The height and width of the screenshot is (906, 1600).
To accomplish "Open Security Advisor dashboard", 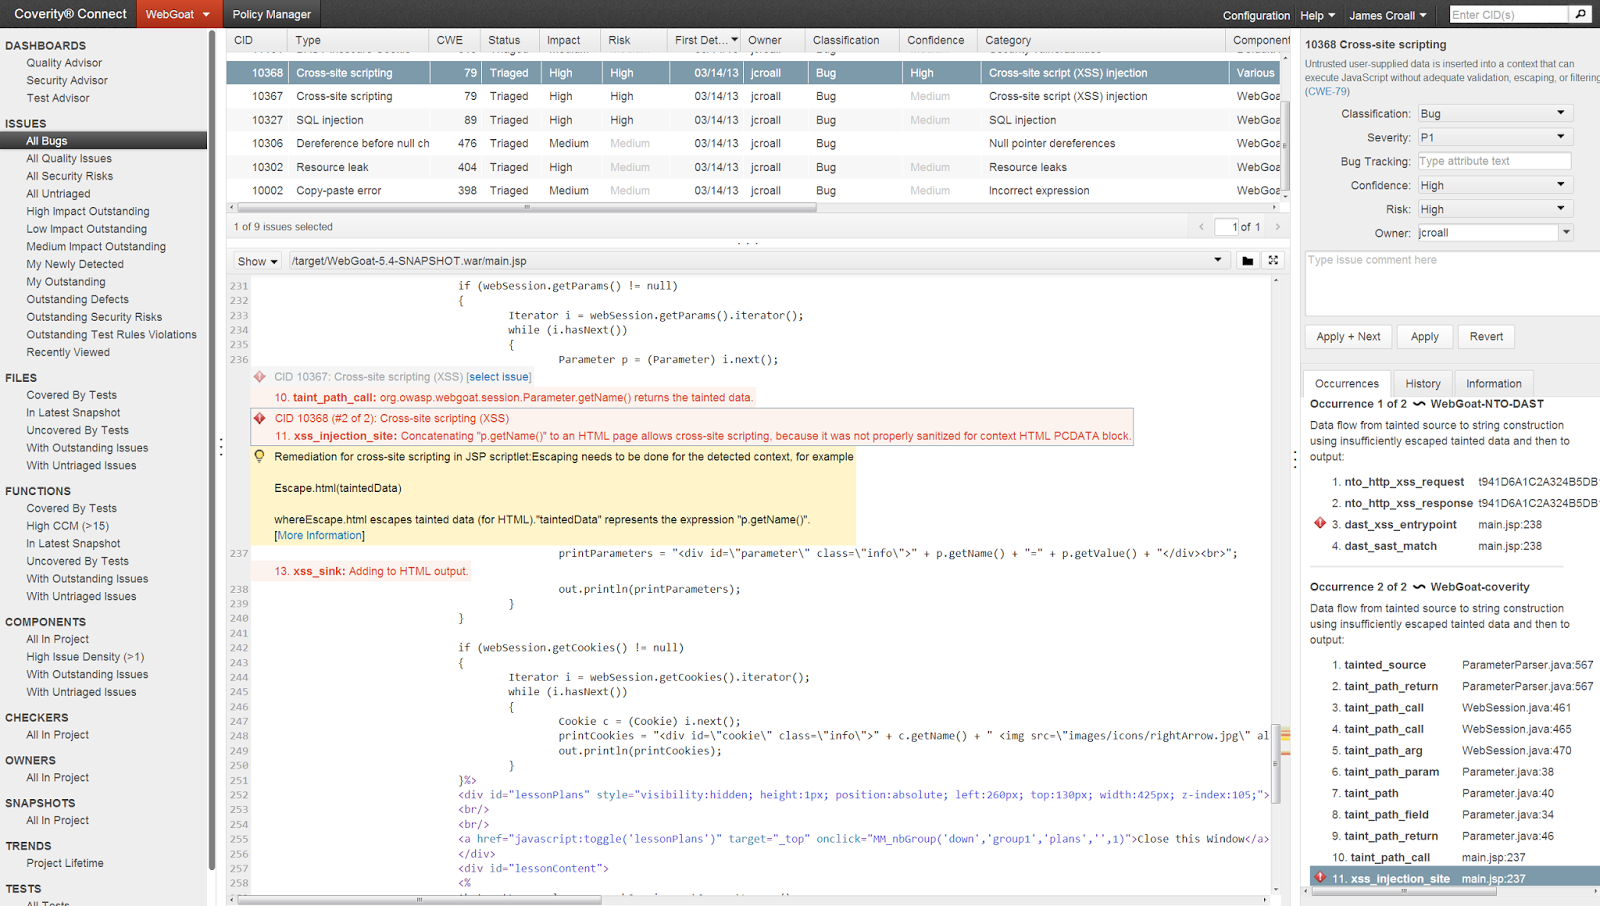I will 67,81.
